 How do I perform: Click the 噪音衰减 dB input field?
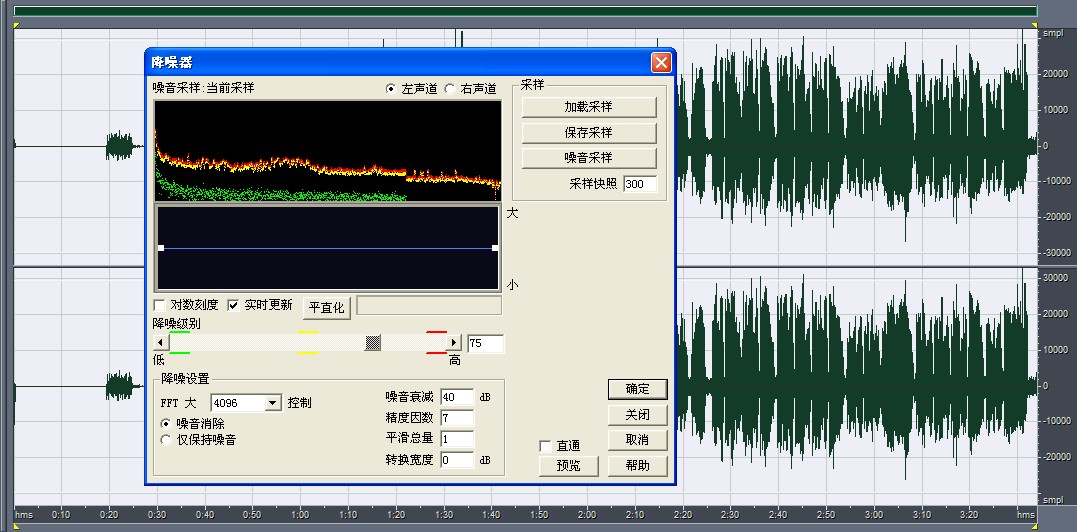(x=455, y=397)
